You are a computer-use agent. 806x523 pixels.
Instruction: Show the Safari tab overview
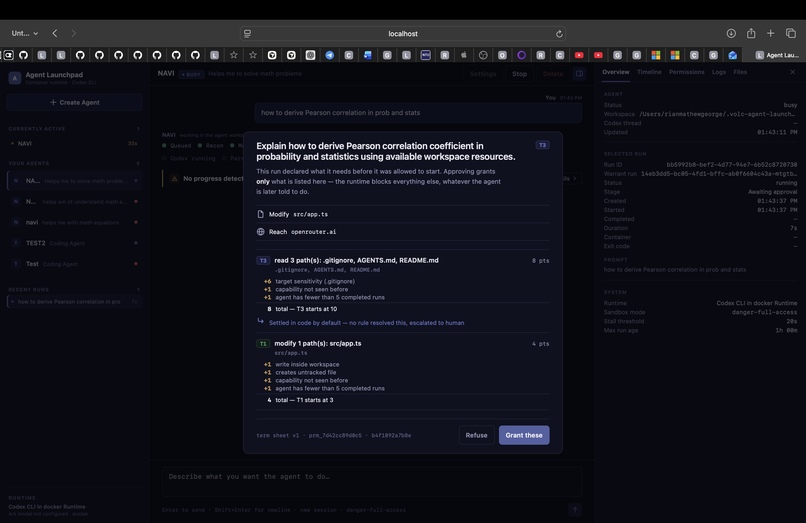791,33
